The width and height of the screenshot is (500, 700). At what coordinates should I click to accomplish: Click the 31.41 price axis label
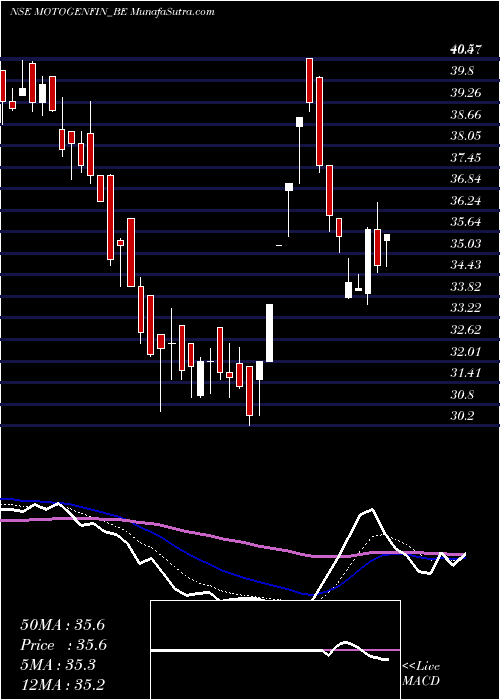[466, 373]
